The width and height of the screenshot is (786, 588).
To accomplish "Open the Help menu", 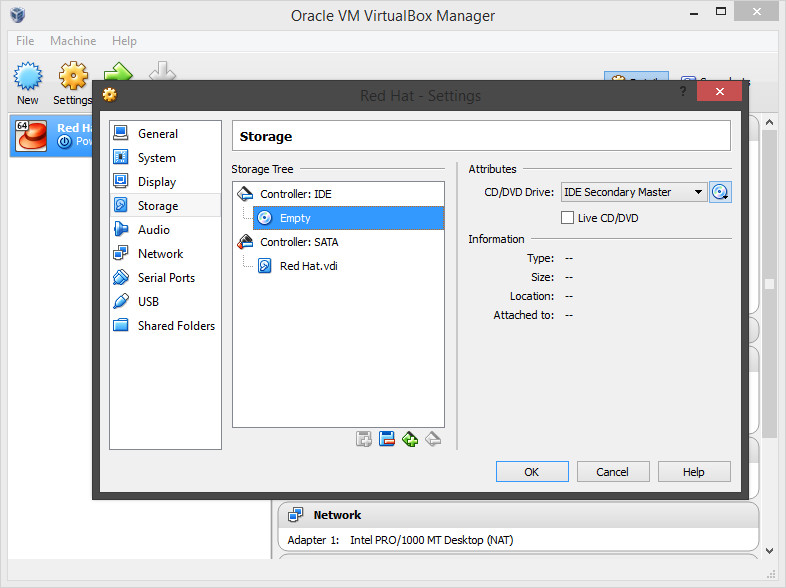I will pyautogui.click(x=124, y=41).
